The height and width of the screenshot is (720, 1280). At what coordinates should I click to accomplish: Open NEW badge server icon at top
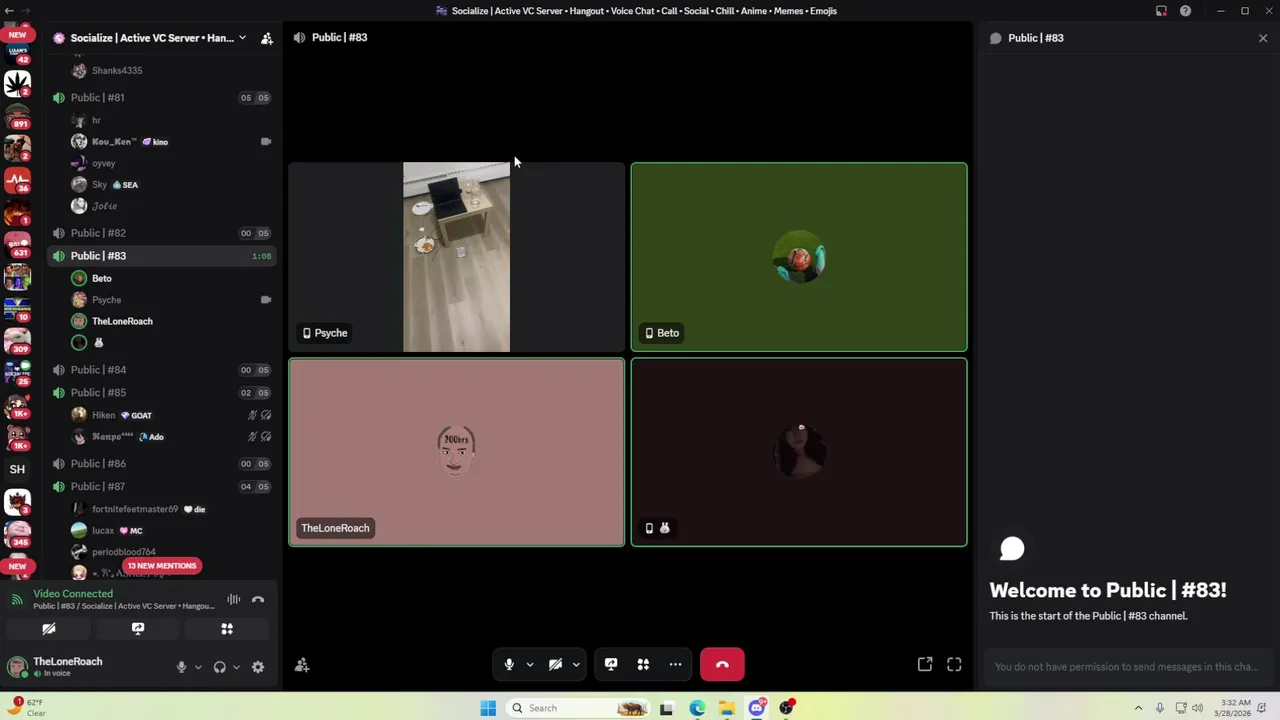pos(17,35)
